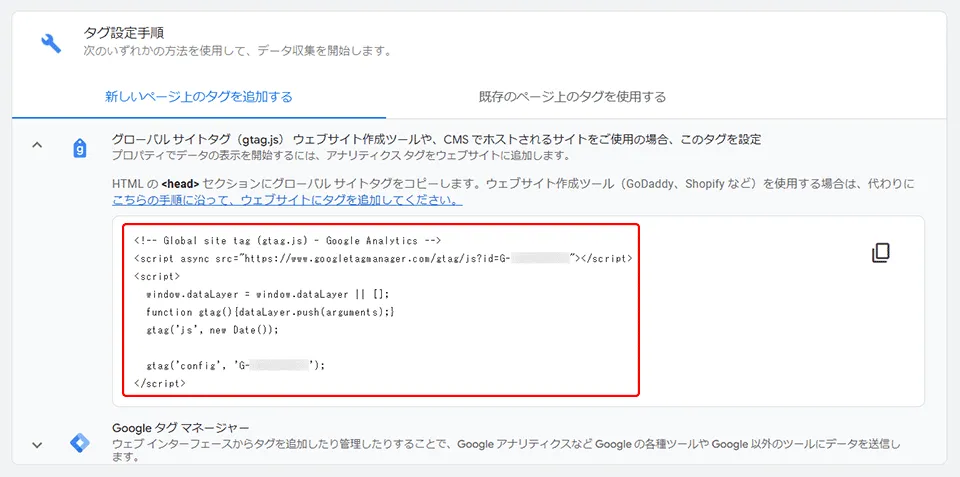Switch to 既存のページ上のタグを使用する tab

pos(572,97)
